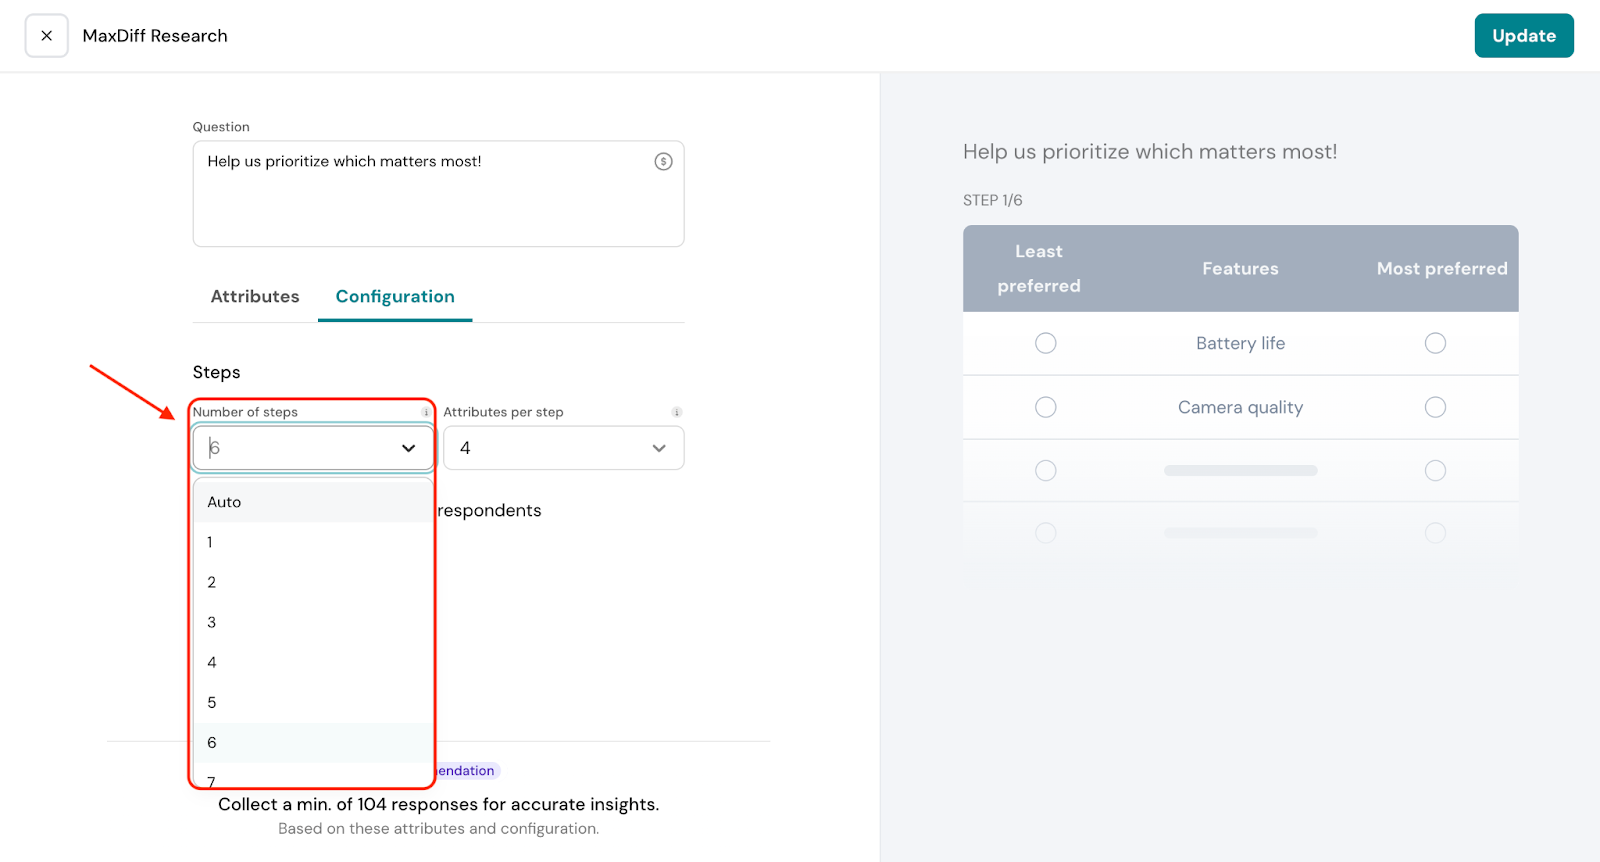Click info icon beside Number of steps
The image size is (1600, 862).
click(x=426, y=412)
